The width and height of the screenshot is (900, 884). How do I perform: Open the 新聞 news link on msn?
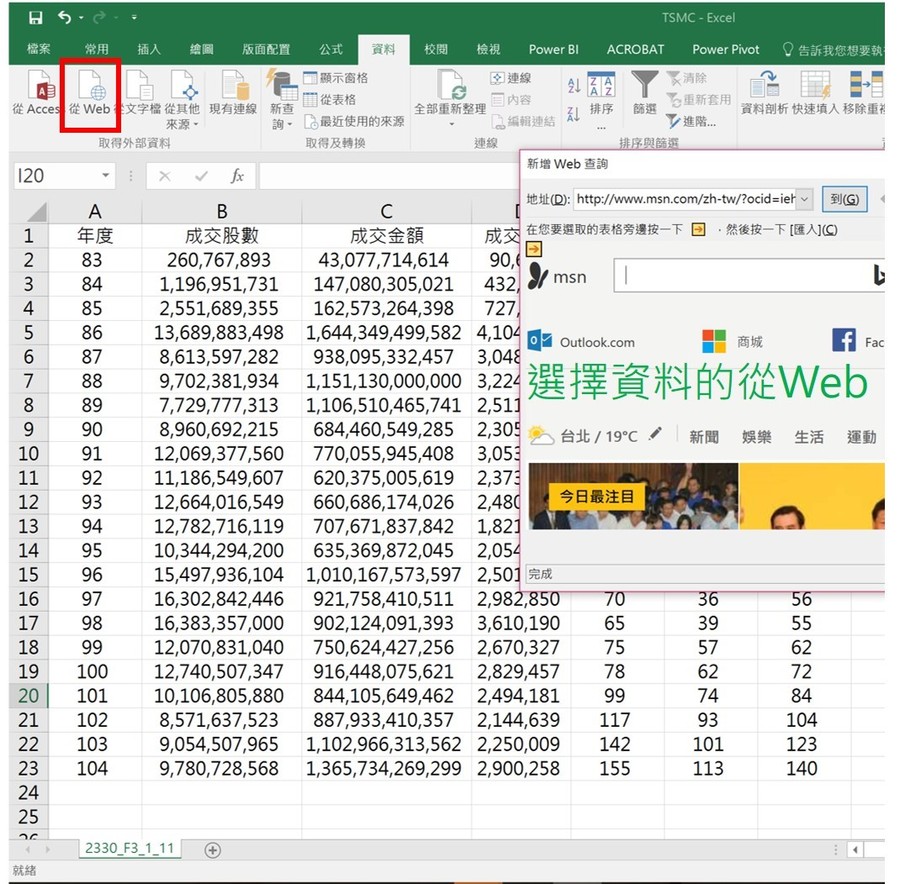point(704,437)
